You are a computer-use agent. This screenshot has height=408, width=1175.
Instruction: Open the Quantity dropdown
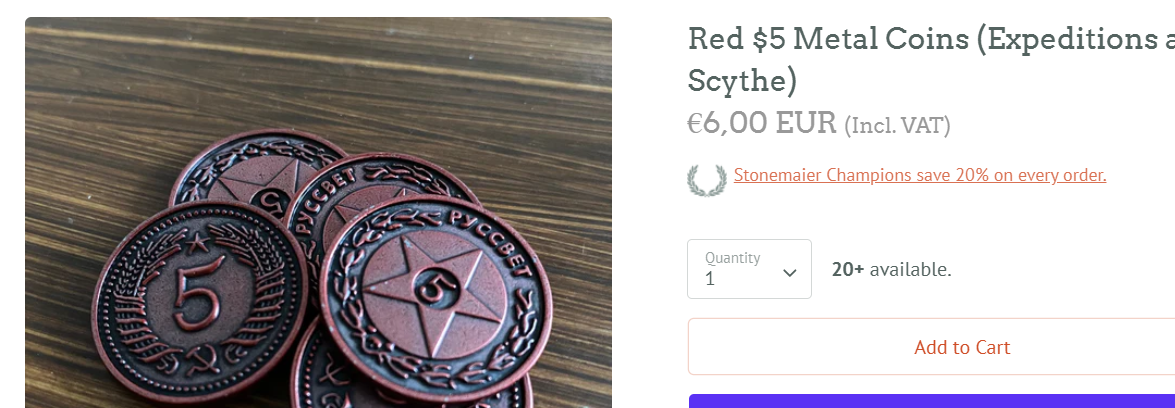[749, 268]
